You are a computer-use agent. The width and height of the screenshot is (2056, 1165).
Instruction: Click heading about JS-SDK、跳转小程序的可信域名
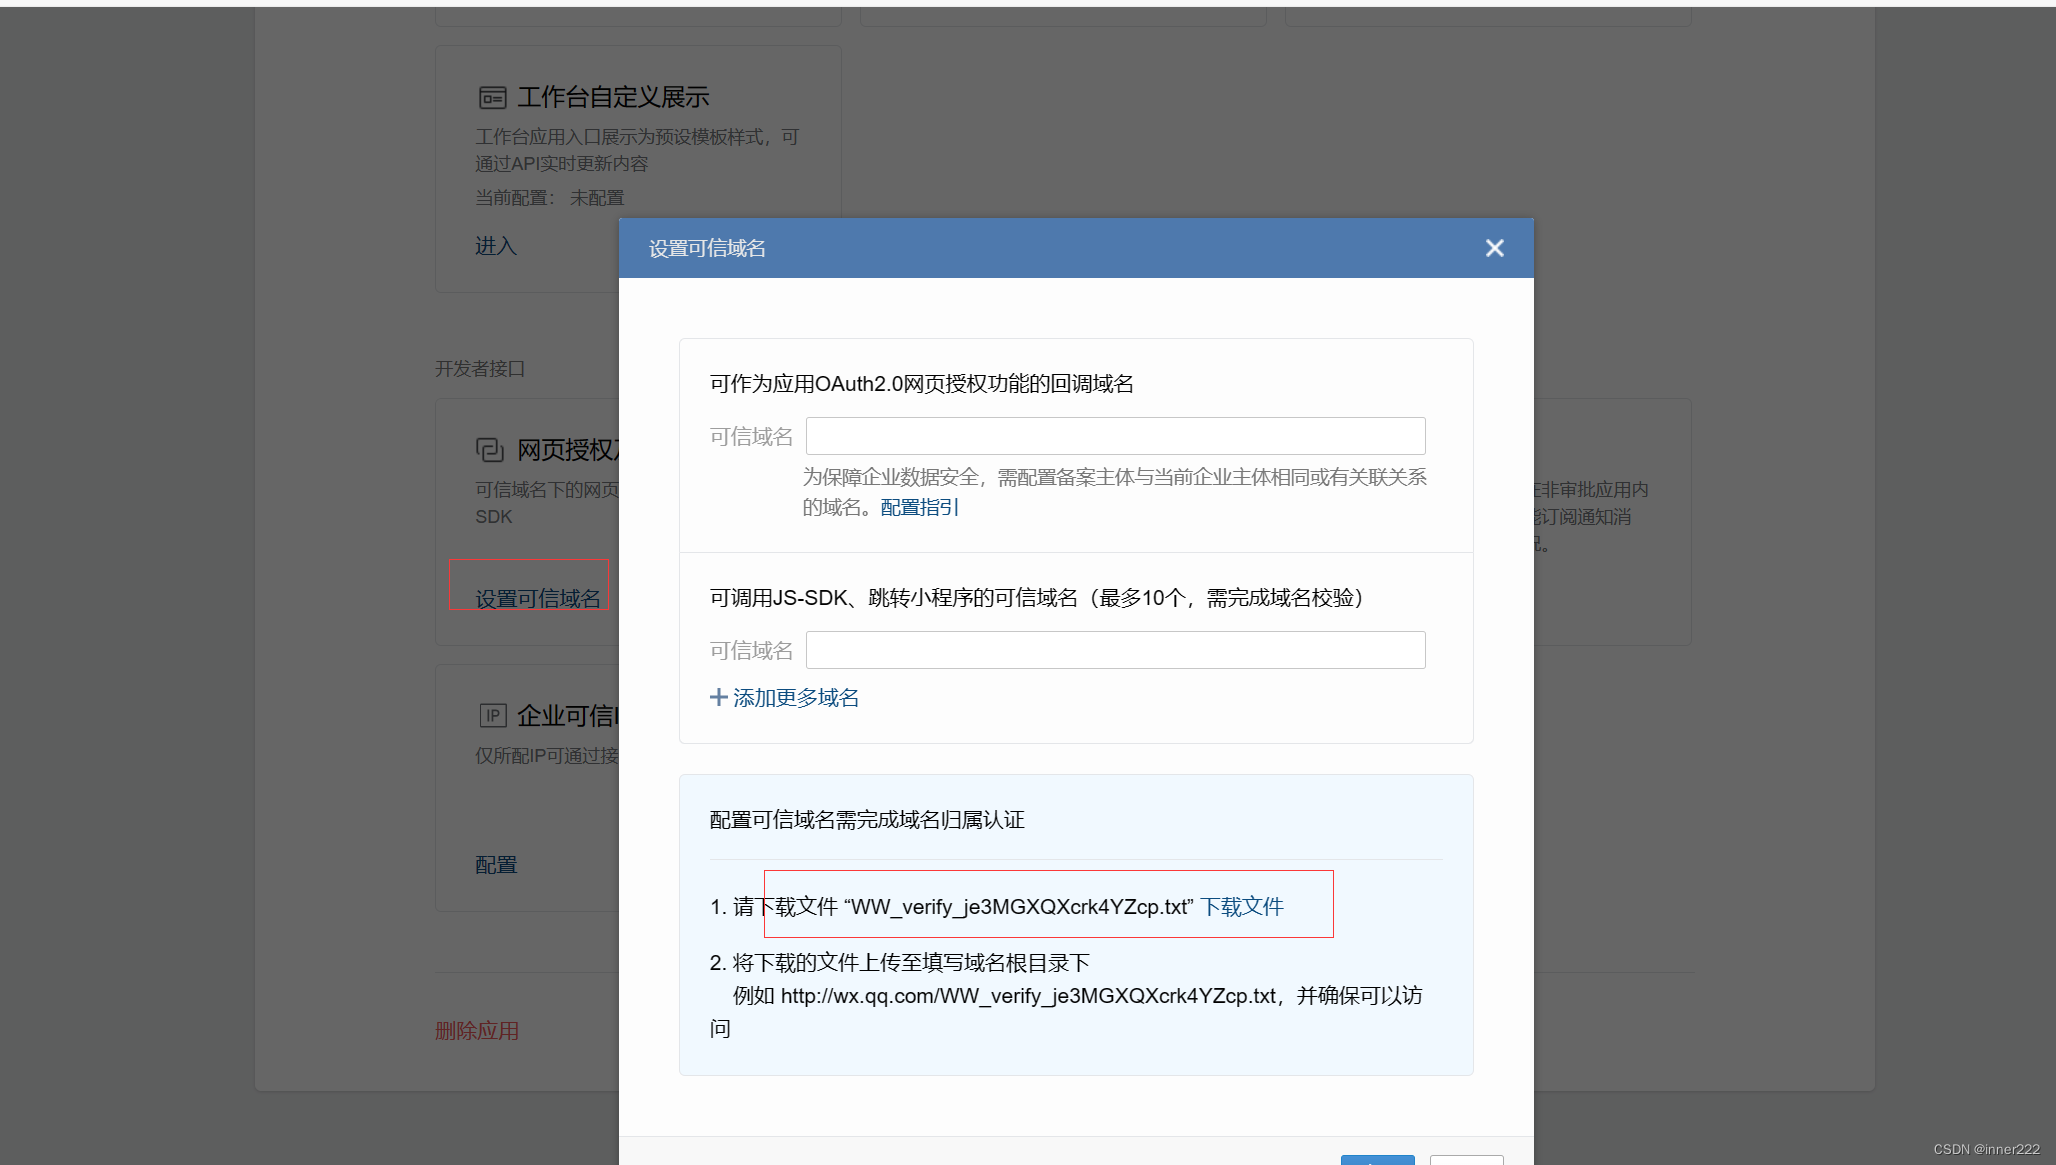1038,598
